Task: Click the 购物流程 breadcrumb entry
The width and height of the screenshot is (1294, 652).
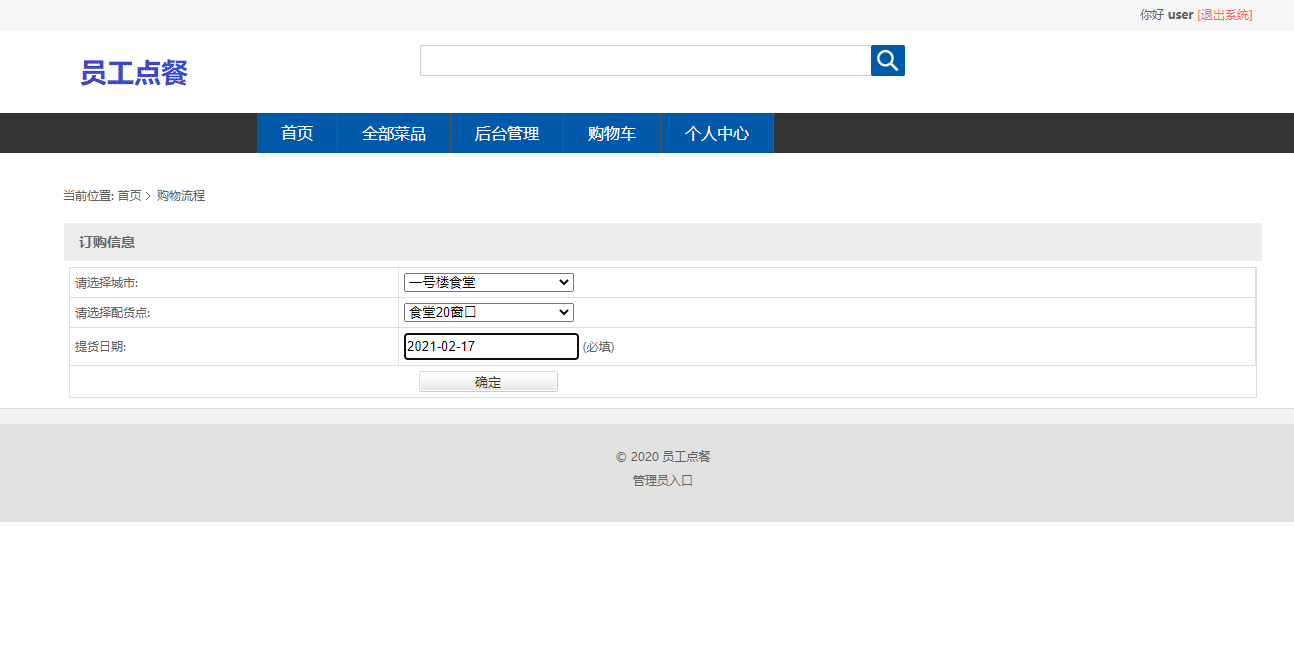Action: [179, 195]
